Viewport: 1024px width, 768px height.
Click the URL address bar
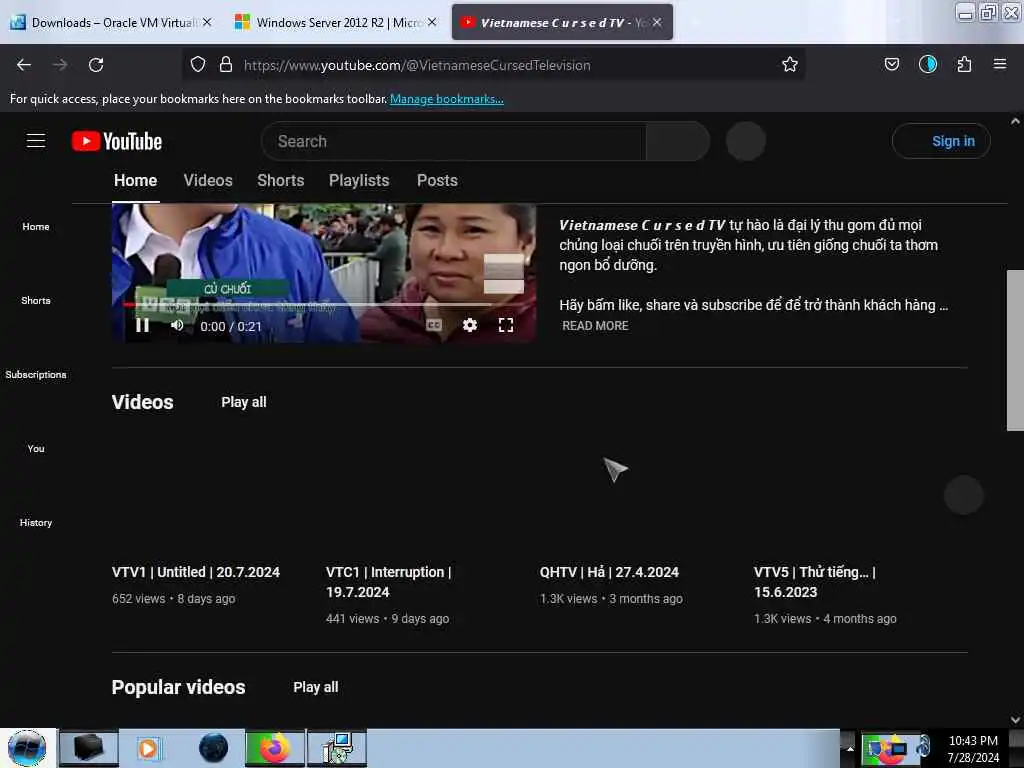[x=493, y=65]
